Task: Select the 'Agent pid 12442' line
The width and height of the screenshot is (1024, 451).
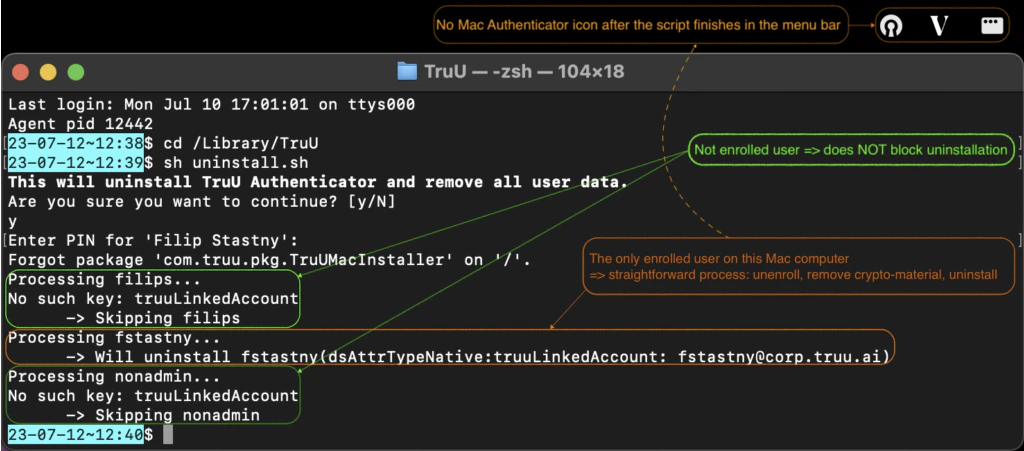Action: pyautogui.click(x=80, y=124)
